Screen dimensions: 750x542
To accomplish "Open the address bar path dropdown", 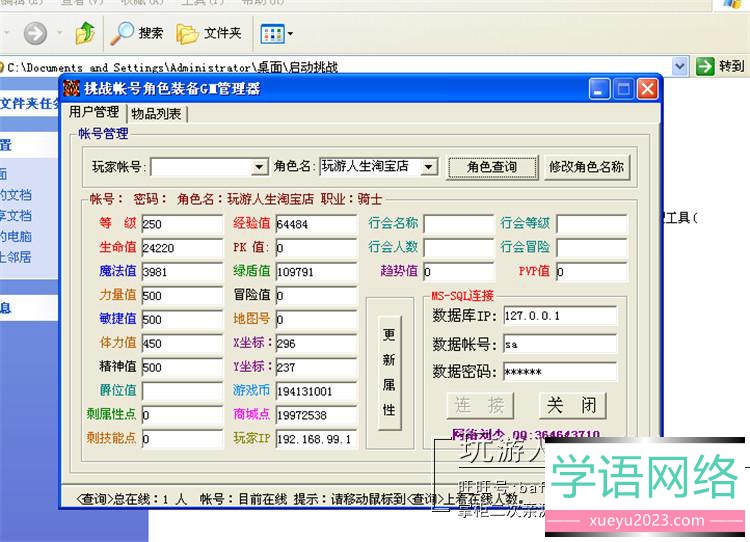I will [x=680, y=66].
